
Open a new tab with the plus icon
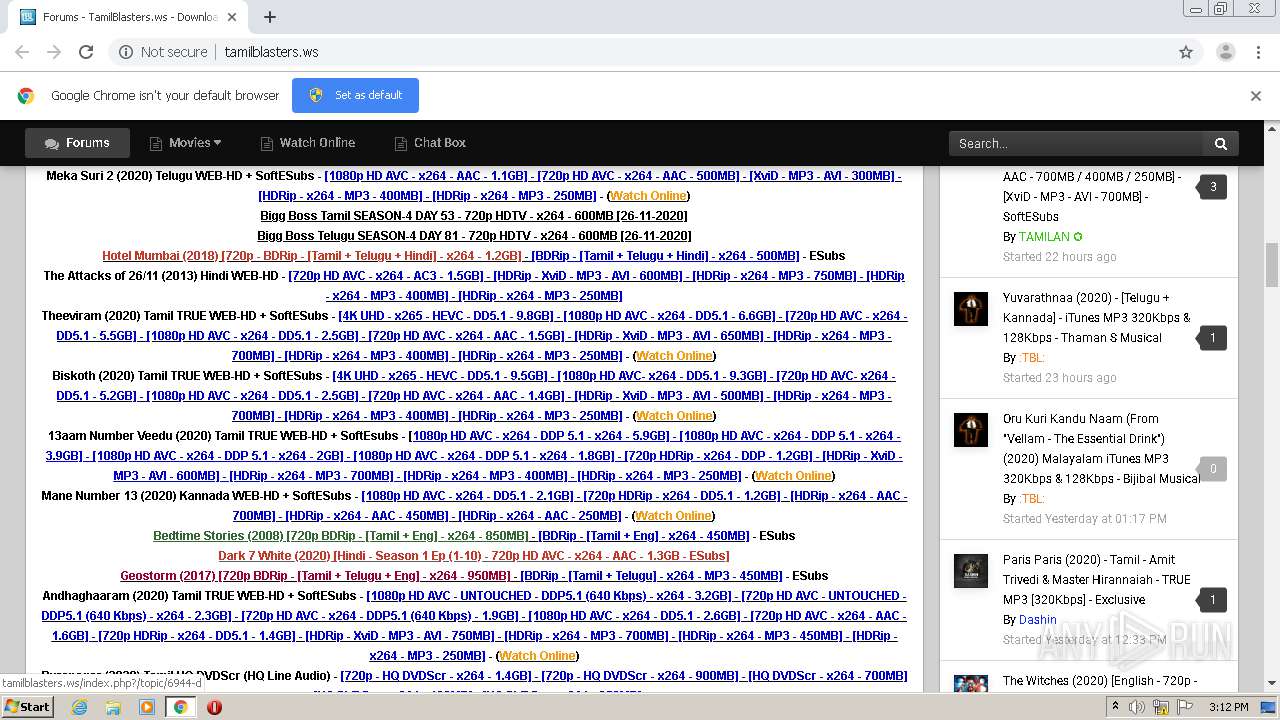click(270, 17)
